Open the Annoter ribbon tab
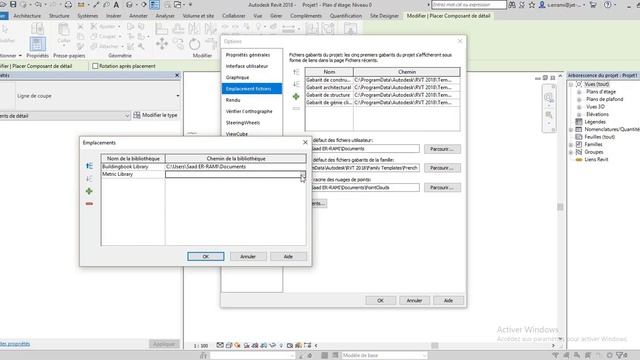 (x=138, y=16)
